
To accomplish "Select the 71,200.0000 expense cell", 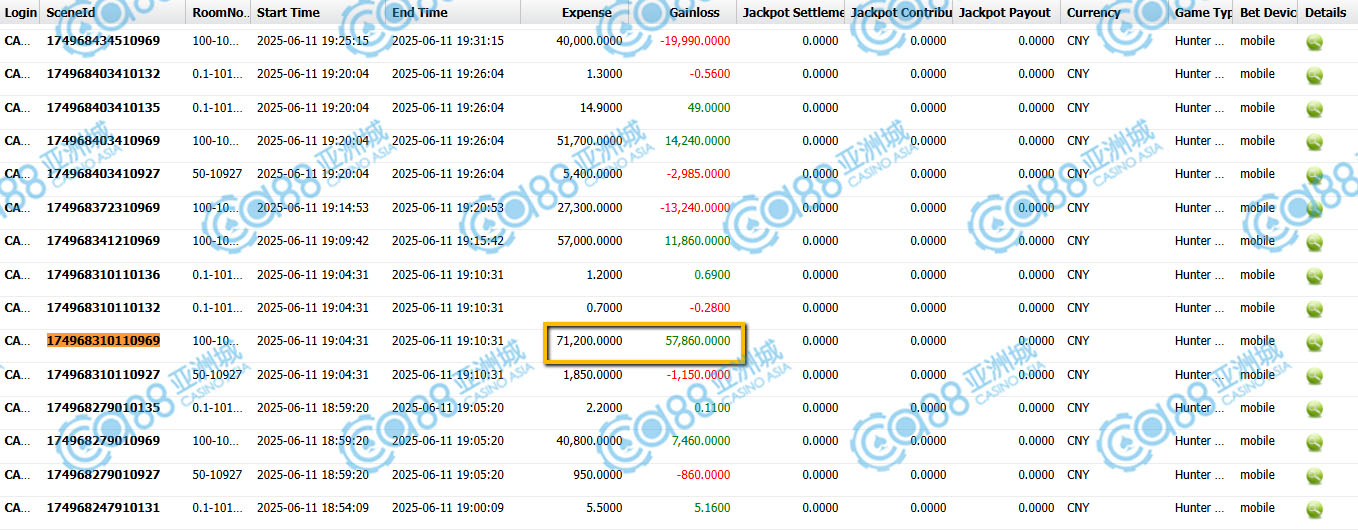I will point(589,341).
